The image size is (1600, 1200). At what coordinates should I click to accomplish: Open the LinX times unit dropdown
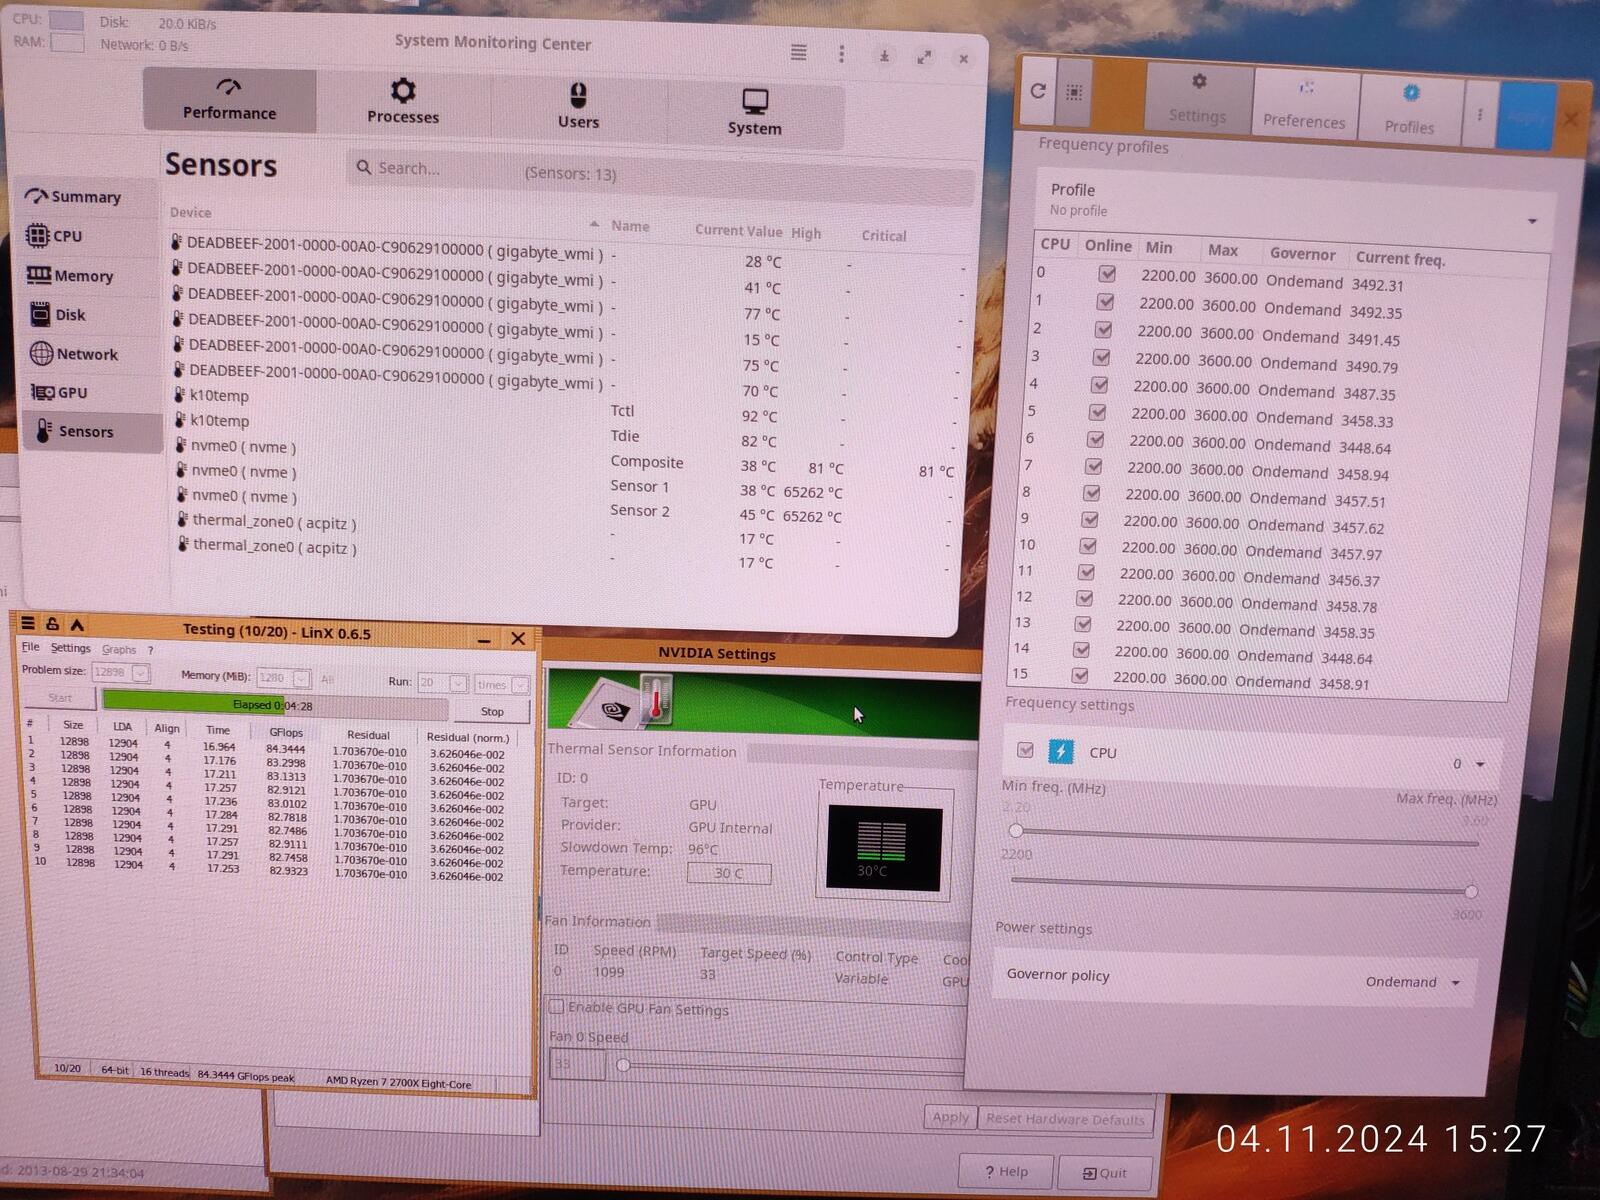pyautogui.click(x=520, y=685)
